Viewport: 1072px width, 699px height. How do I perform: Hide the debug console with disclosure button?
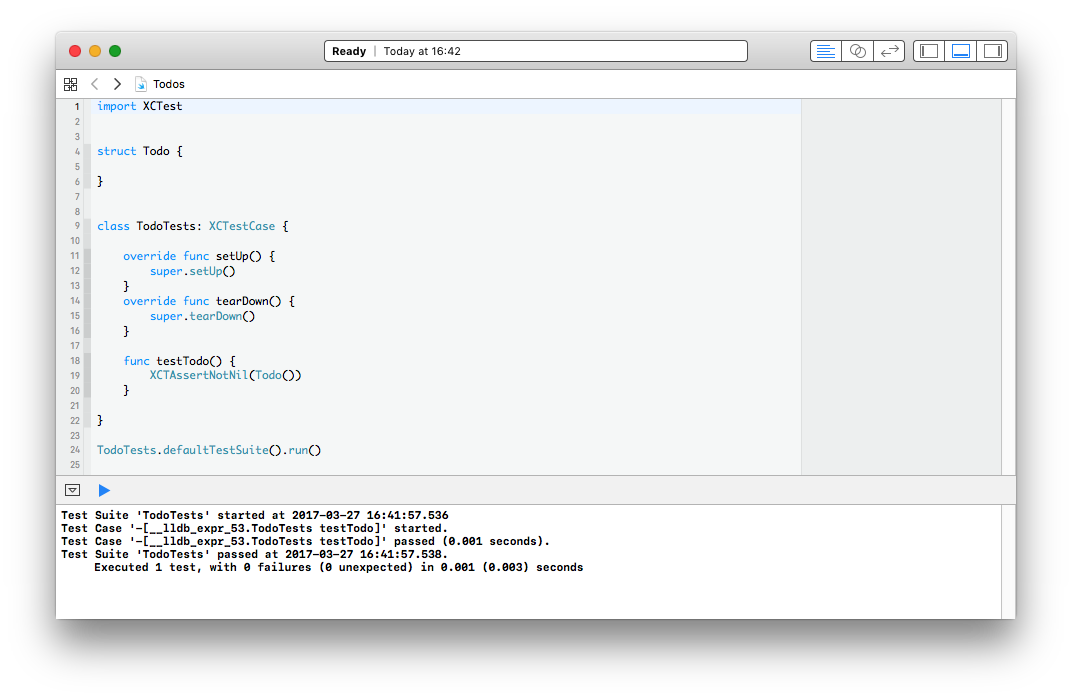tap(72, 490)
